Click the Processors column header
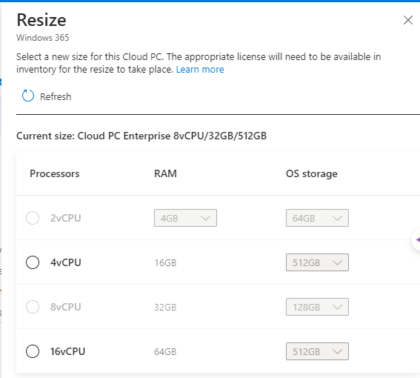The width and height of the screenshot is (420, 378). point(55,174)
